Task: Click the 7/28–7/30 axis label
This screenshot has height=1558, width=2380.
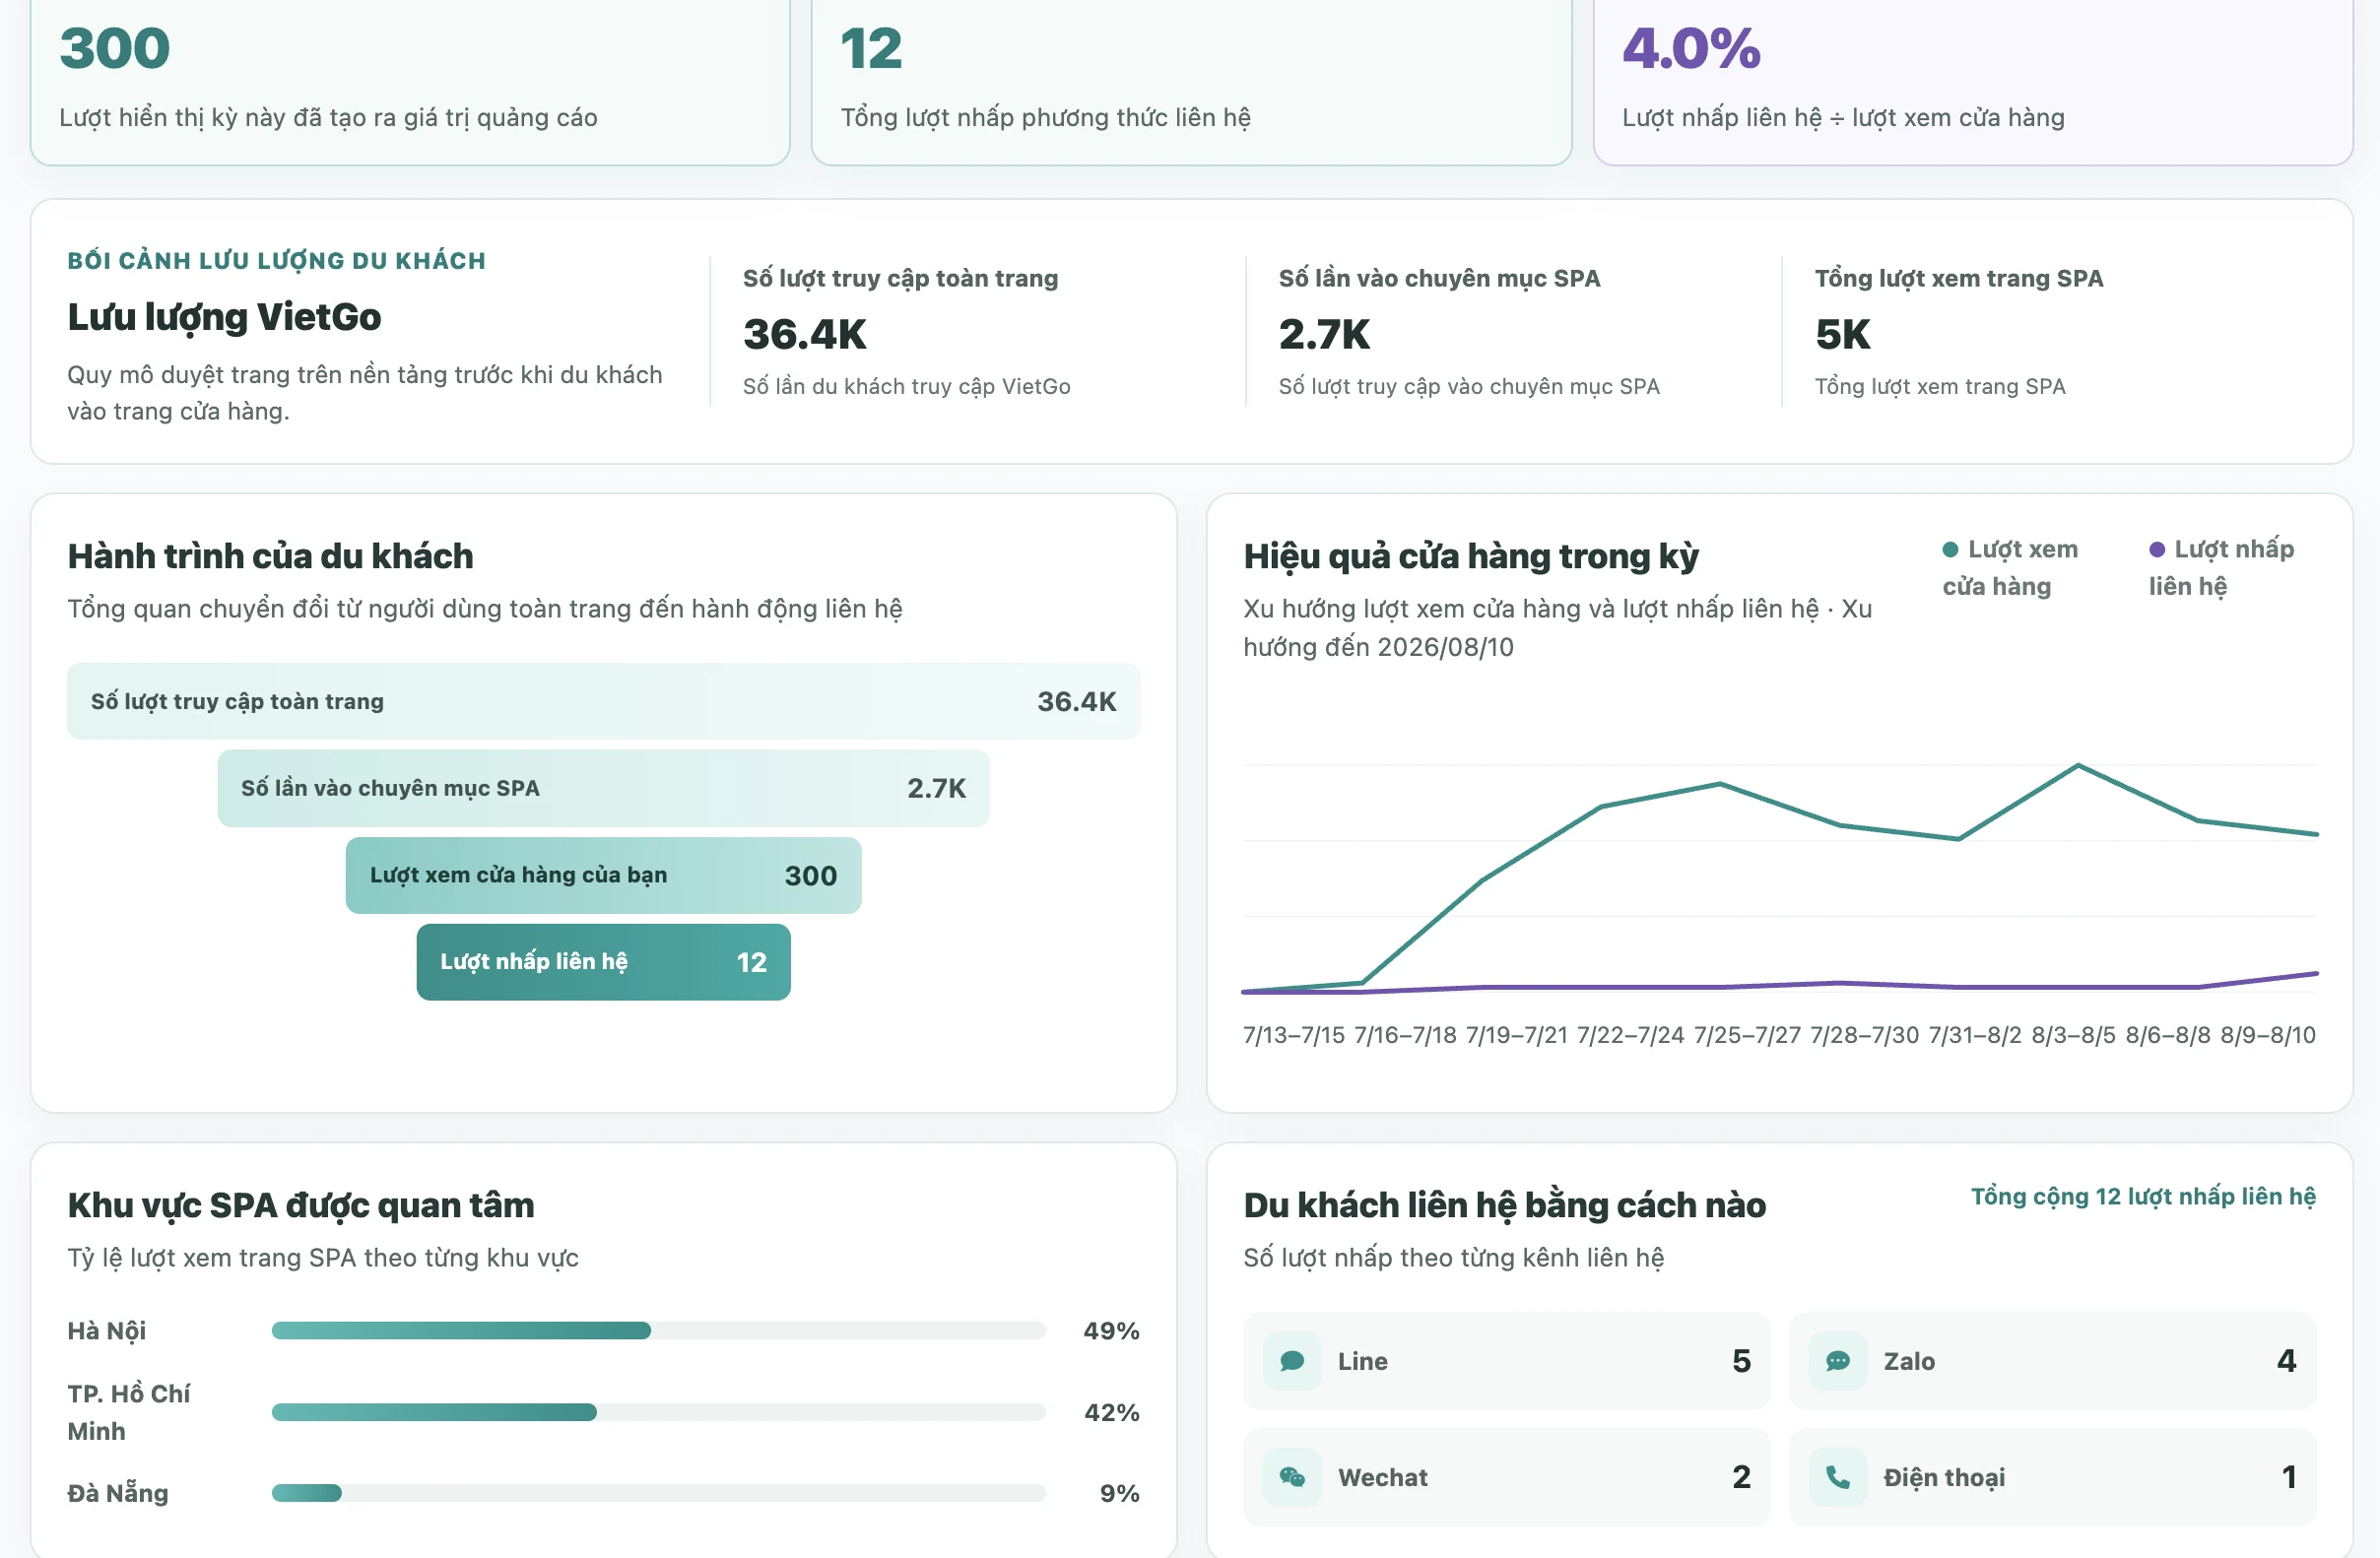Action: tap(1864, 1035)
